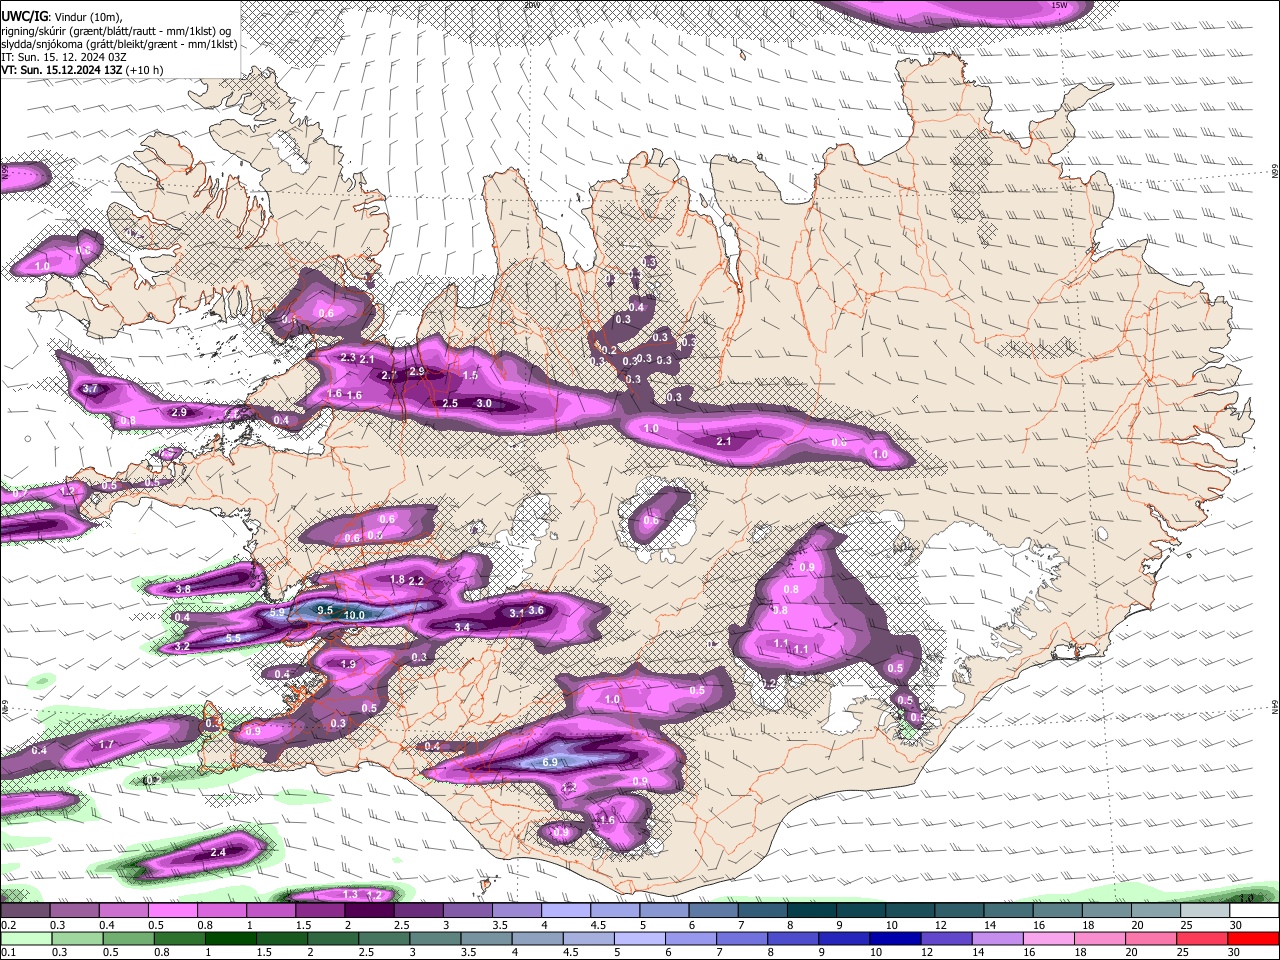Image resolution: width=1280 pixels, height=960 pixels.
Task: Click the lower-row swatch between 1 and 1.5
Action: point(232,939)
